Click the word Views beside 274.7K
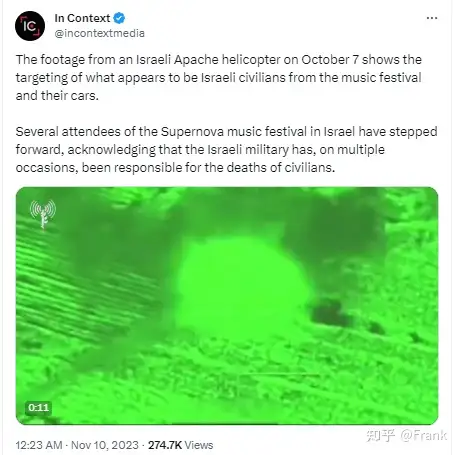This screenshot has width=459, height=455. [x=199, y=445]
